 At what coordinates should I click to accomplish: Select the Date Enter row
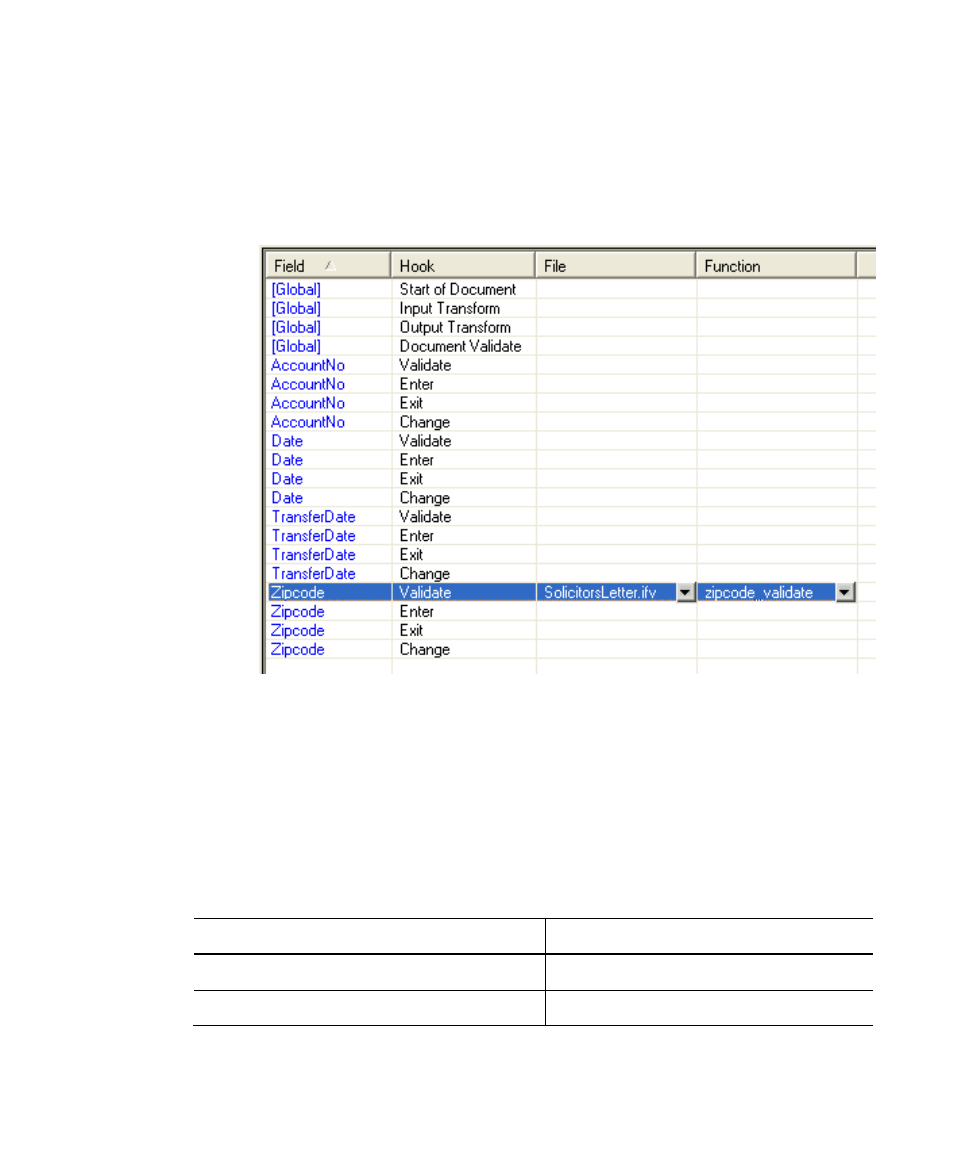point(570,460)
